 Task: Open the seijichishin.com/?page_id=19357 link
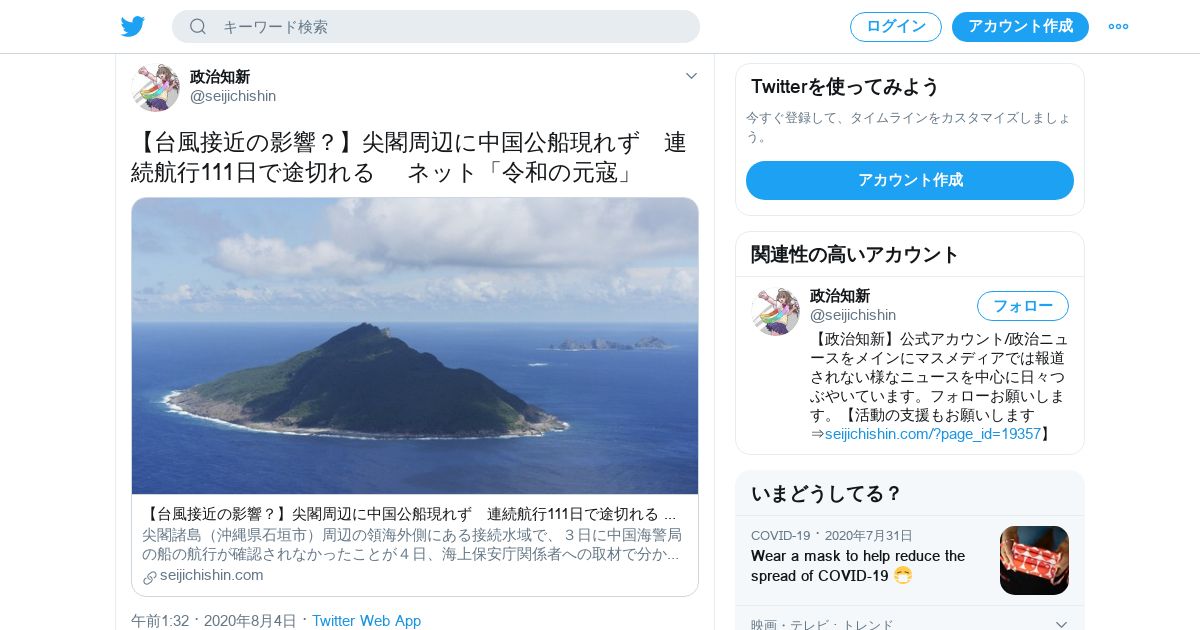coord(933,434)
